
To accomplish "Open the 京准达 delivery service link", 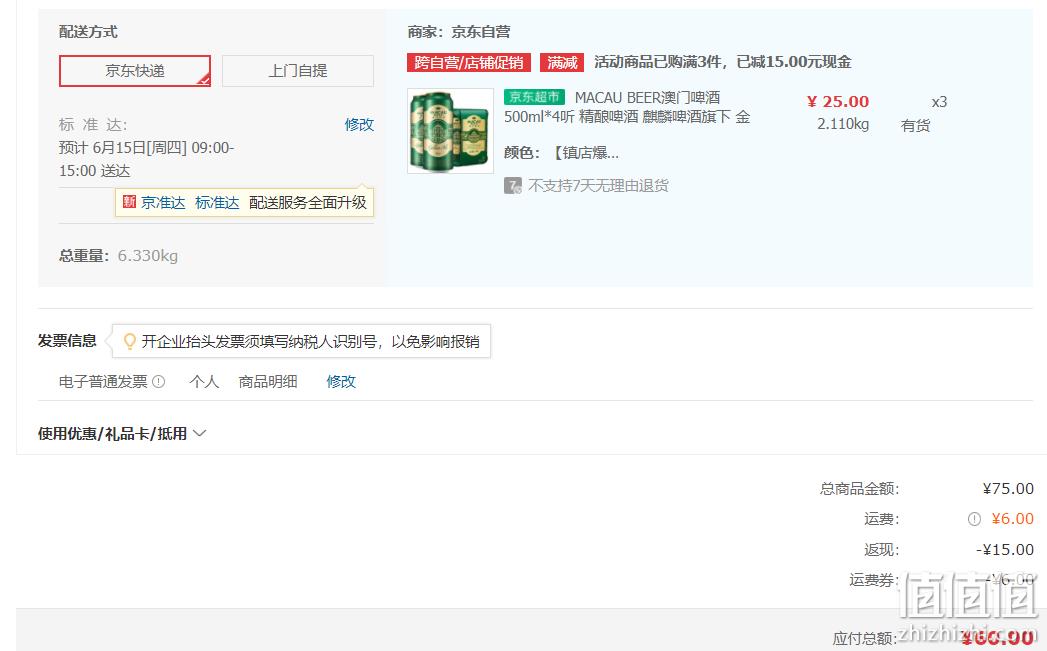I will pyautogui.click(x=163, y=202).
